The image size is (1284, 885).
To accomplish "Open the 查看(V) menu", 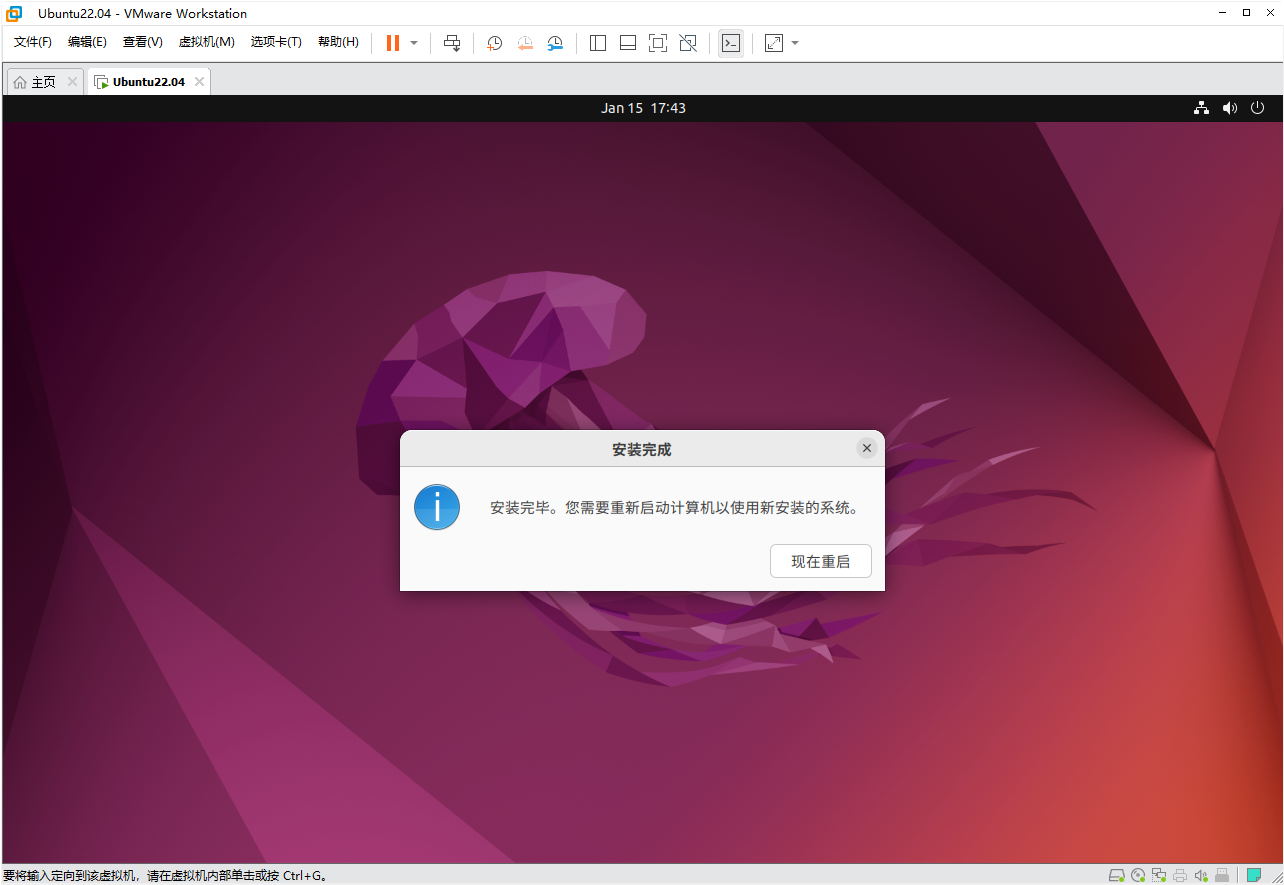I will click(x=143, y=42).
